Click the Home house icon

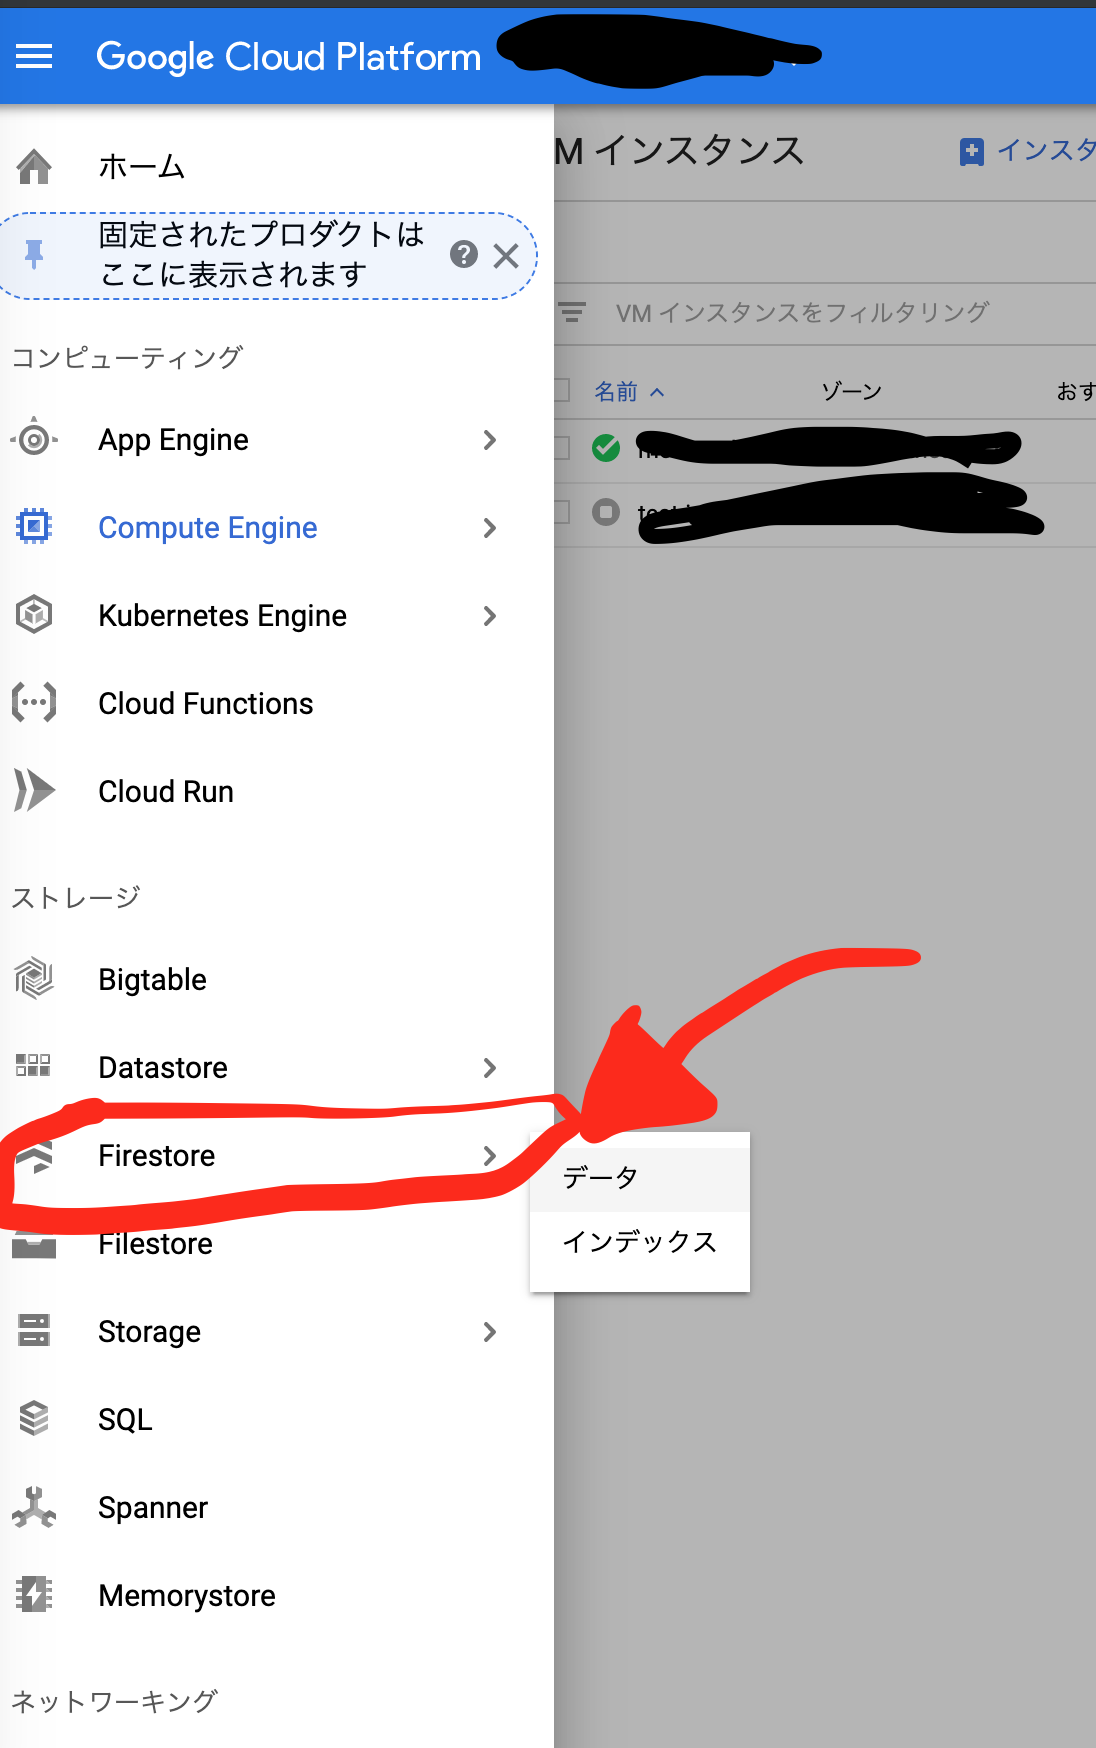pyautogui.click(x=34, y=166)
